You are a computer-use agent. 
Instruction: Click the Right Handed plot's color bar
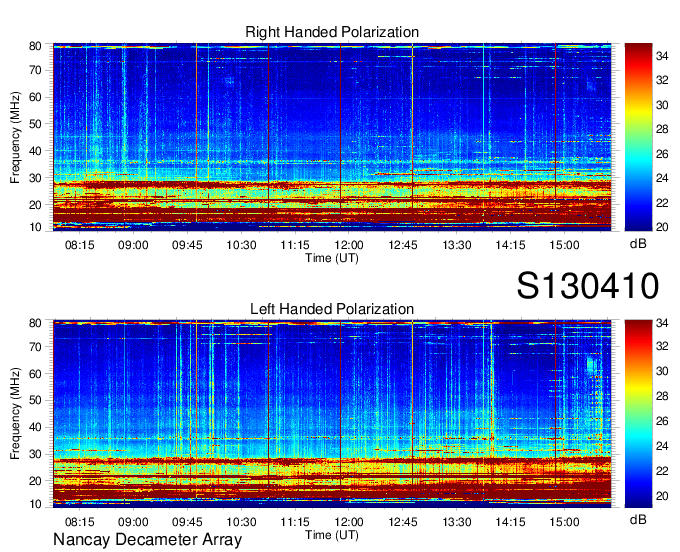point(638,137)
